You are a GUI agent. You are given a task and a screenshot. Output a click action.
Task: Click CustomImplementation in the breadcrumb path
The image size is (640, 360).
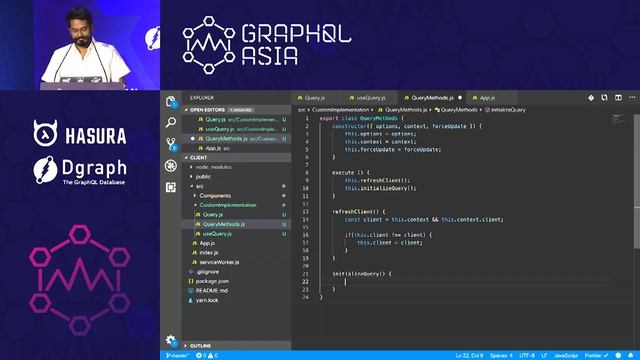click(x=340, y=110)
